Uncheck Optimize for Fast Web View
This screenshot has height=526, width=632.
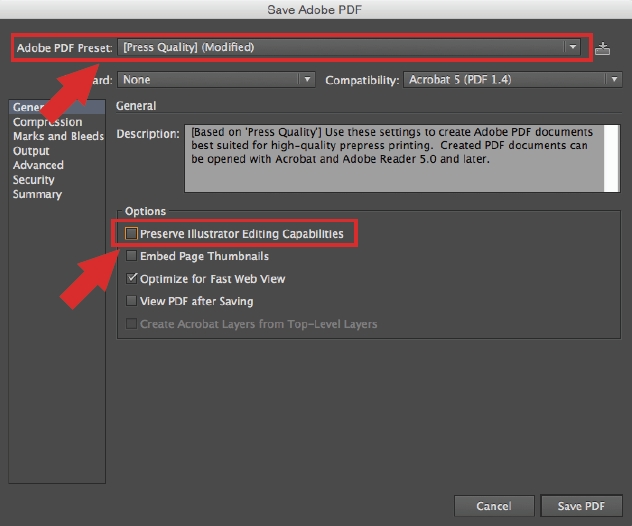pyautogui.click(x=132, y=279)
